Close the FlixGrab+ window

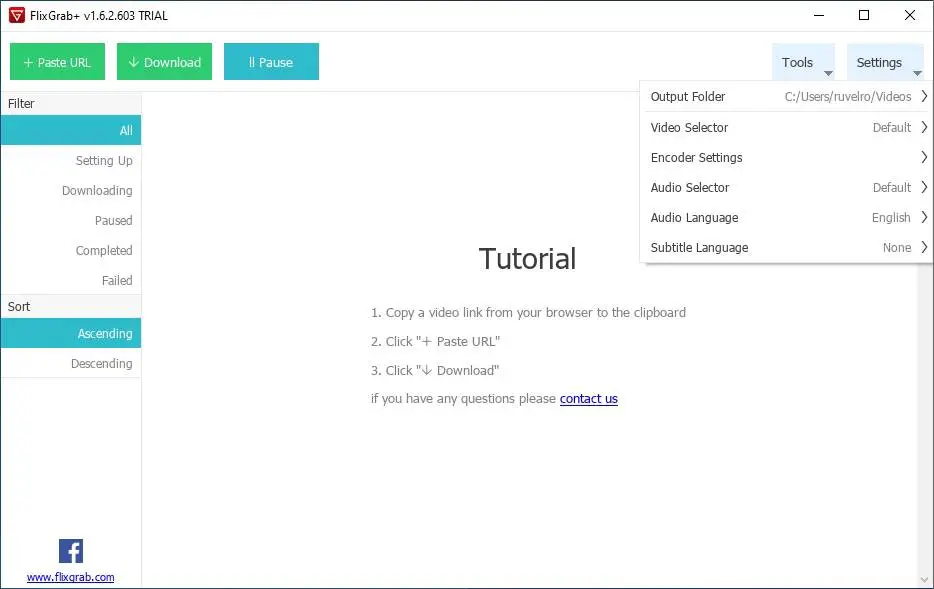click(x=910, y=15)
